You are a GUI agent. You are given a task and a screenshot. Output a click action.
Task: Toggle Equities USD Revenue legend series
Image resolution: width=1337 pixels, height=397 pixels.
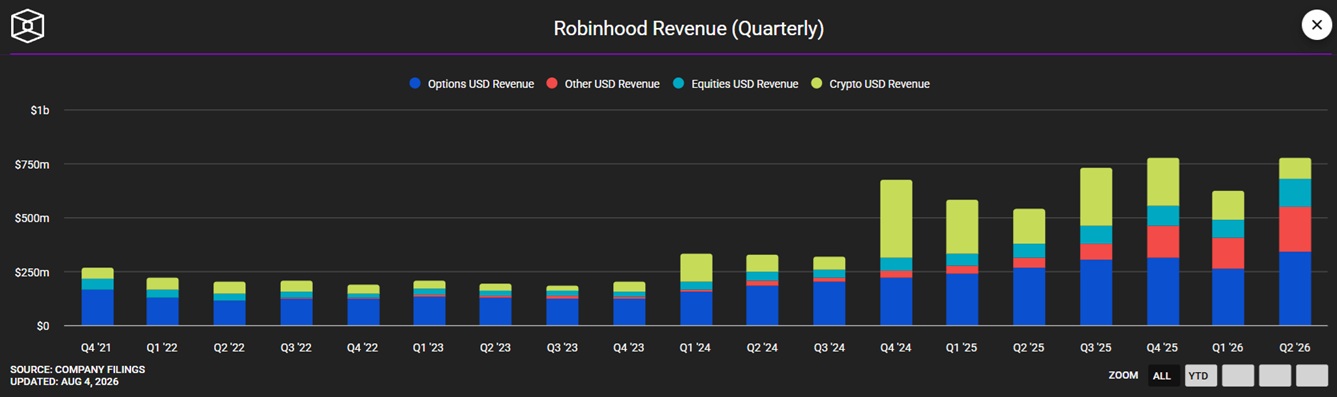click(x=735, y=84)
